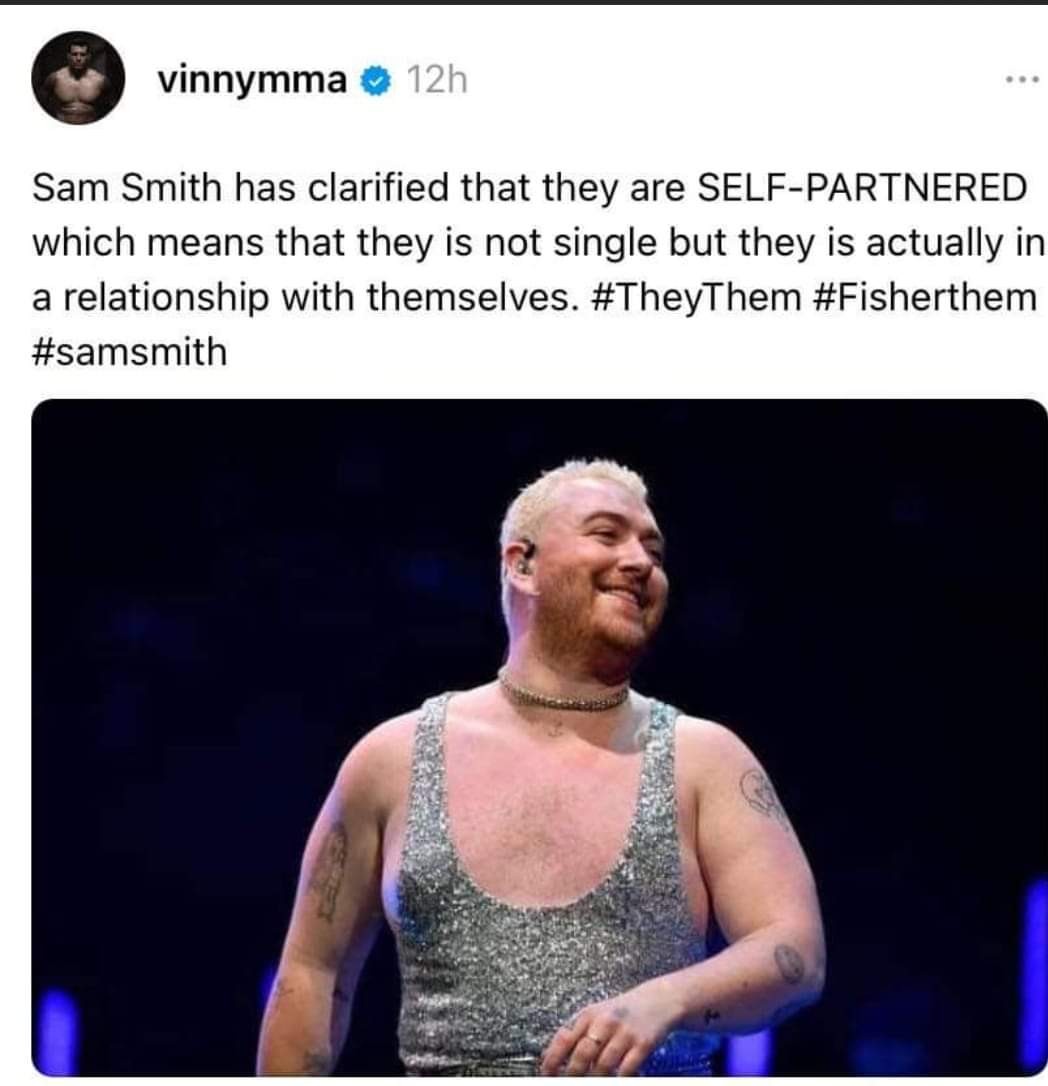1048x1086 pixels.
Task: Open the attached stage photo
Action: pos(539,738)
